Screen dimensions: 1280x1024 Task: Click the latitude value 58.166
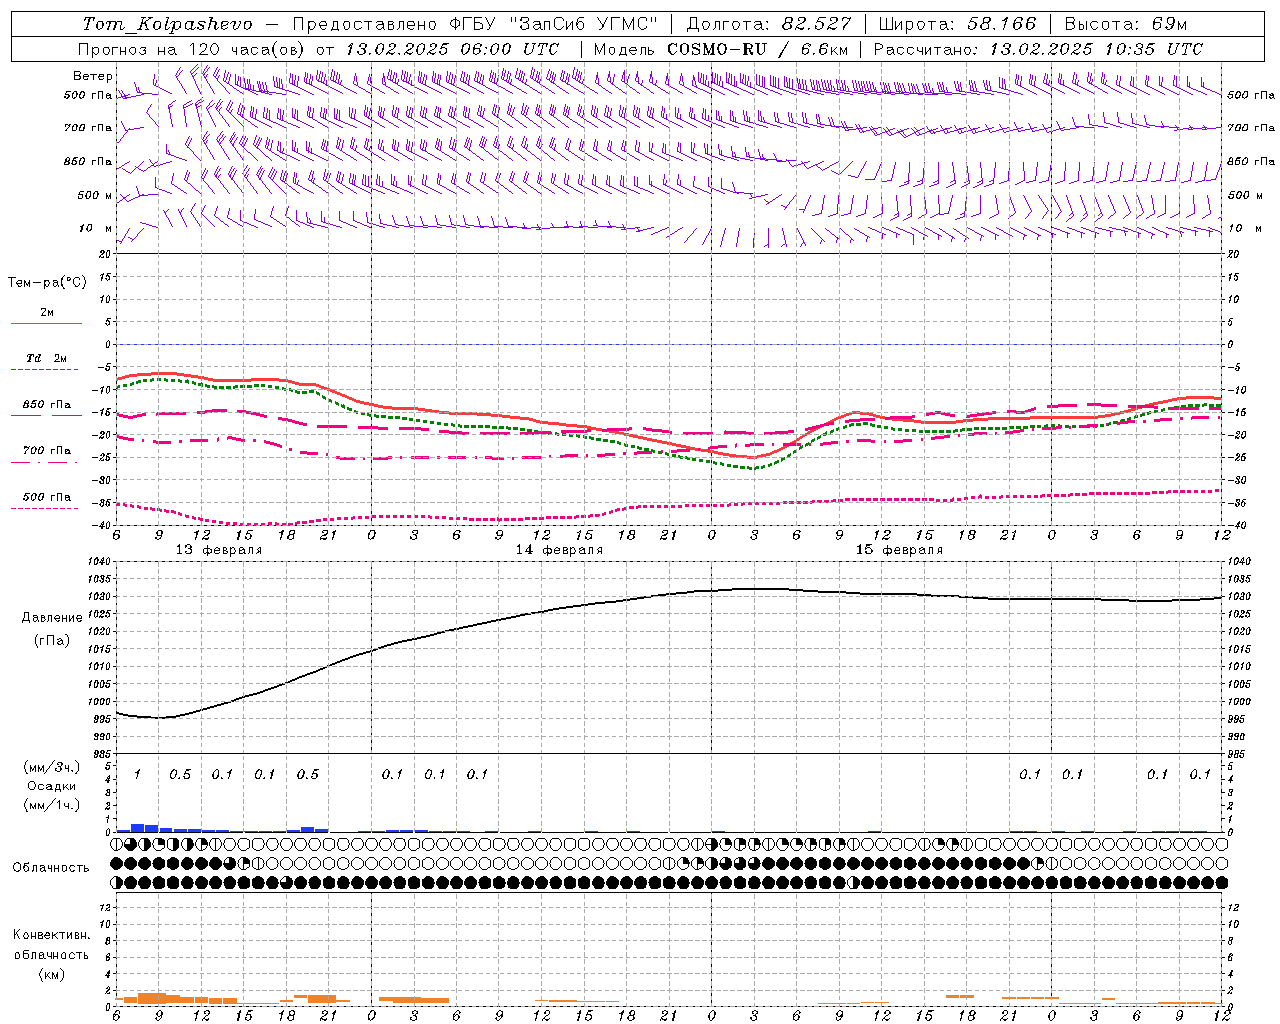[x=1002, y=24]
